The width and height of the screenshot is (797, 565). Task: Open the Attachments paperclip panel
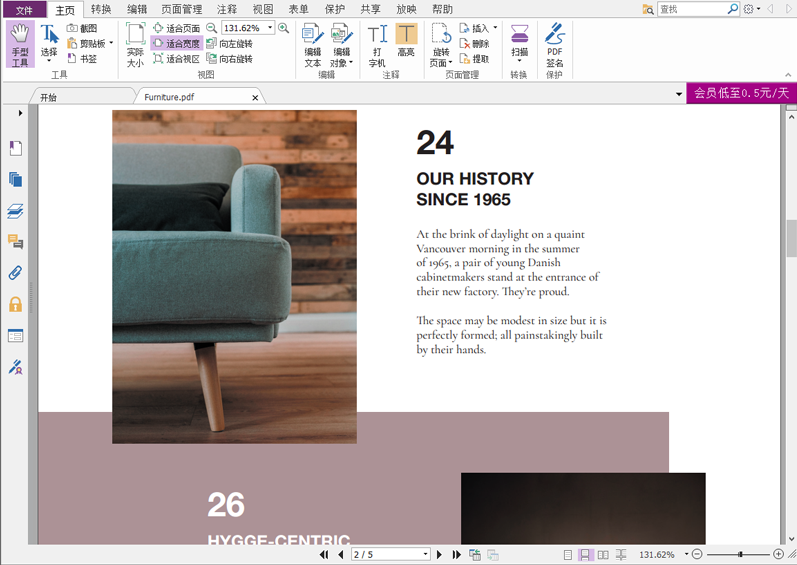click(x=15, y=273)
